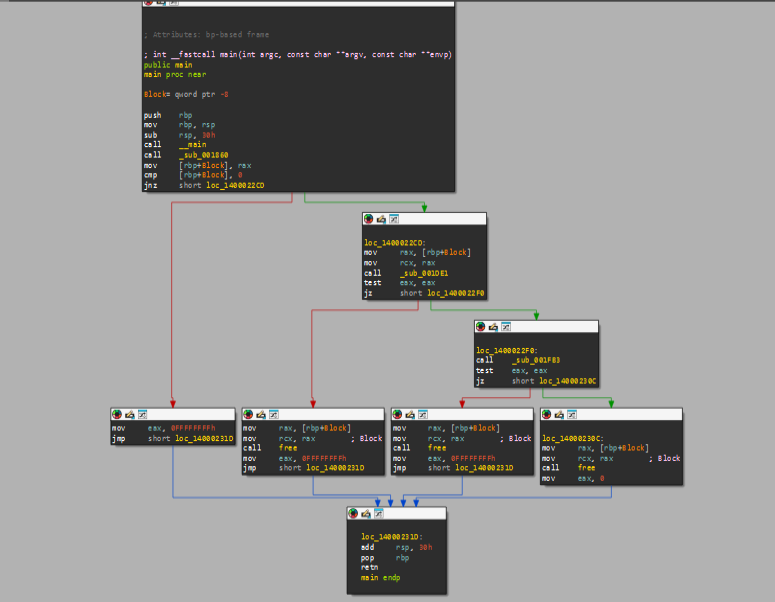
Task: Open the color picker on loc_1400022F0 block
Action: pos(481,327)
